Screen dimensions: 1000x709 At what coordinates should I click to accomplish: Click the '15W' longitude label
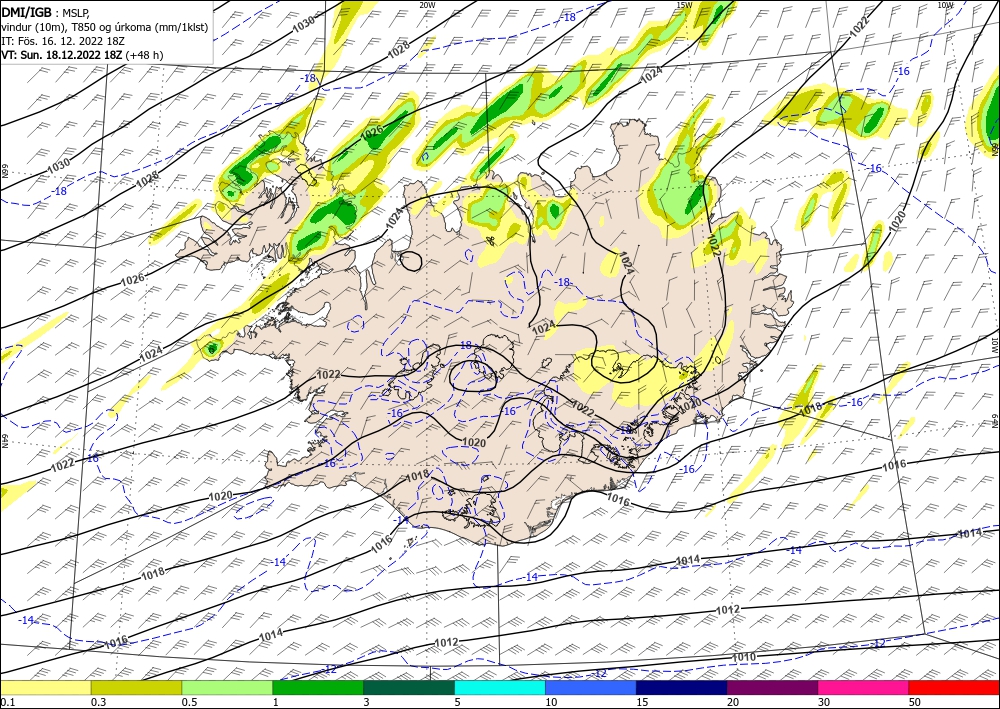pos(684,4)
